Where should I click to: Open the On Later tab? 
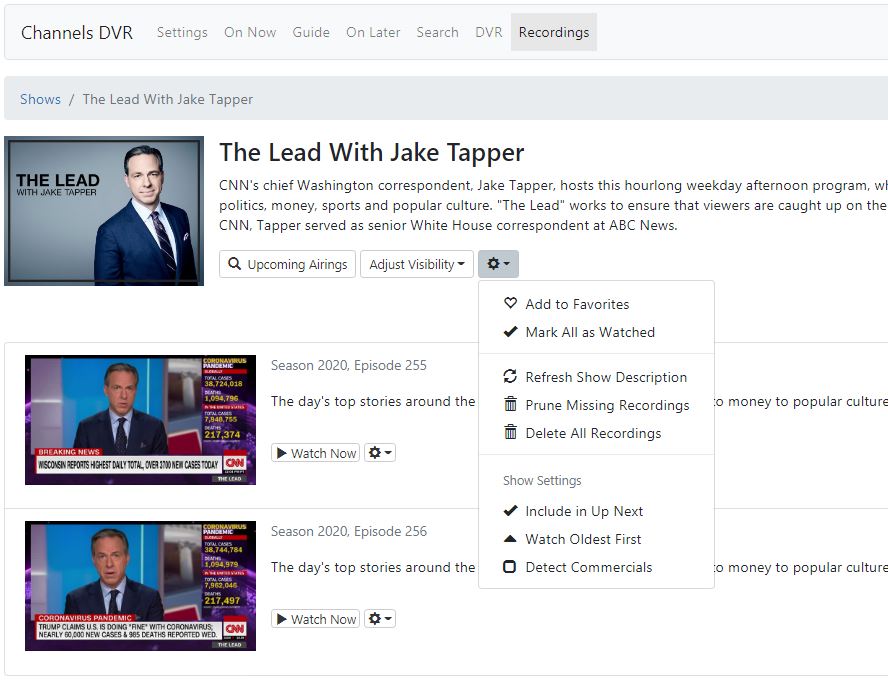click(373, 32)
